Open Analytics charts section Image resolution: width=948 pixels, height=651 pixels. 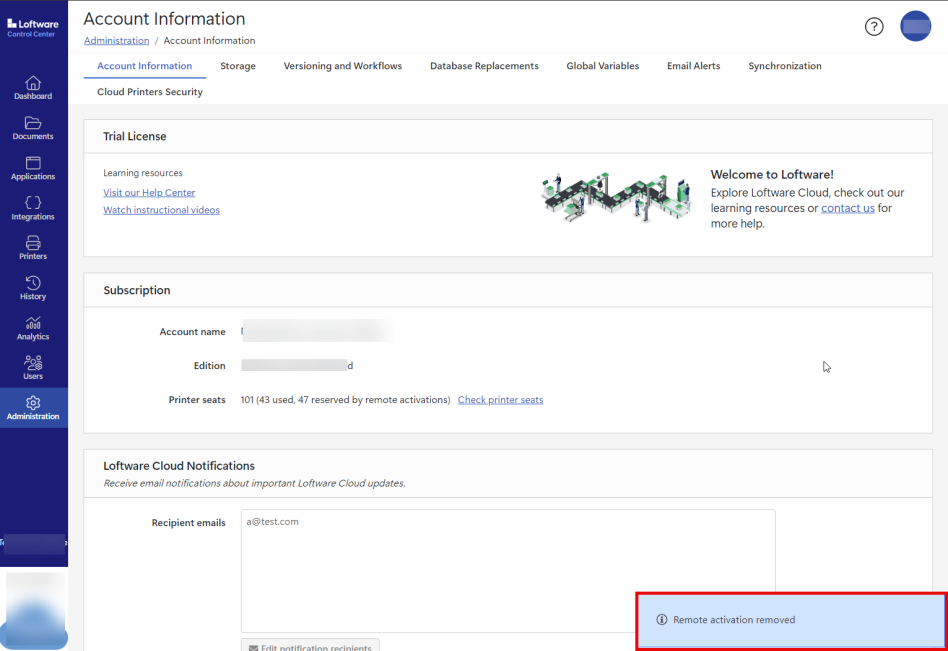coord(33,327)
